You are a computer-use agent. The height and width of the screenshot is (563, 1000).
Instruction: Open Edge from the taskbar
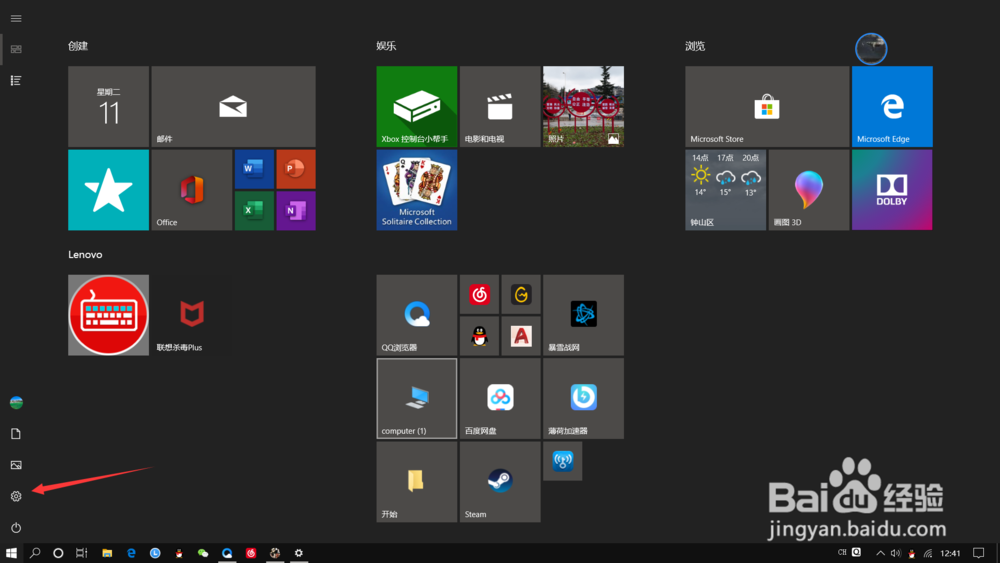(x=131, y=553)
